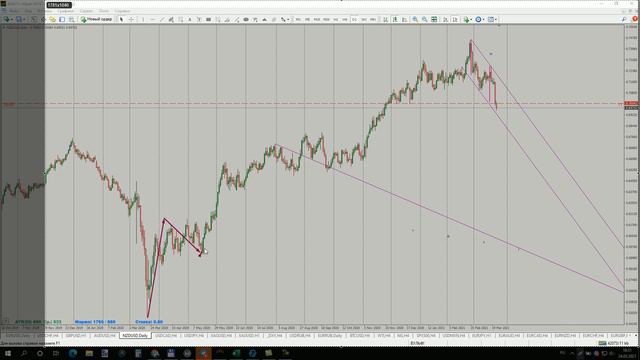Switch to the USDJPY chart tab
Screen dimensions: 640x360
point(193,336)
